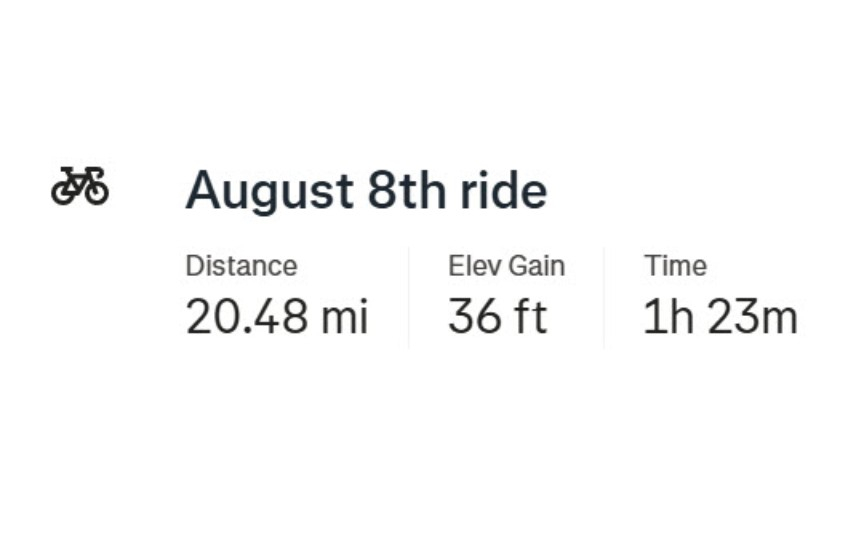Click the word "ride" in the title
The width and height of the screenshot is (864, 540).
[504, 190]
